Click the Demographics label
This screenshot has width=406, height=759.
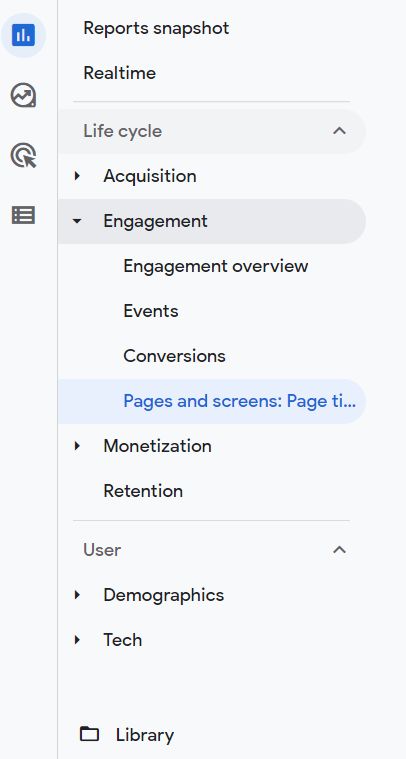pos(164,595)
